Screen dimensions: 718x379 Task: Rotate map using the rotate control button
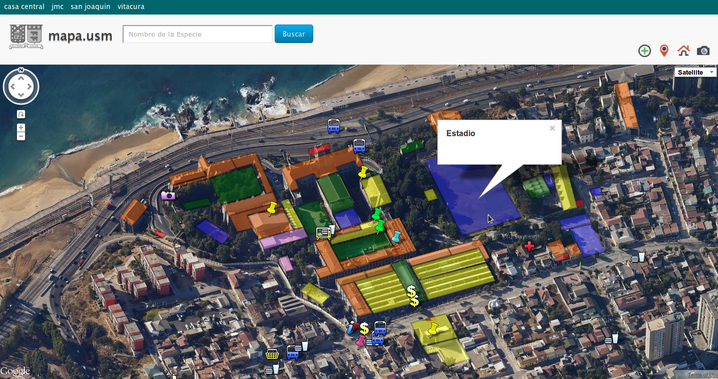21,114
